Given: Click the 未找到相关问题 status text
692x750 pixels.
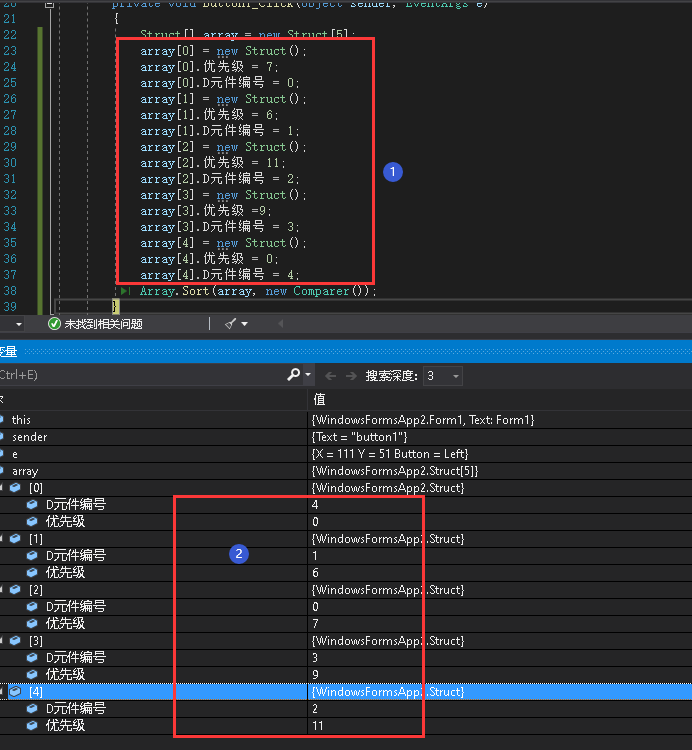Looking at the screenshot, I should (x=104, y=324).
